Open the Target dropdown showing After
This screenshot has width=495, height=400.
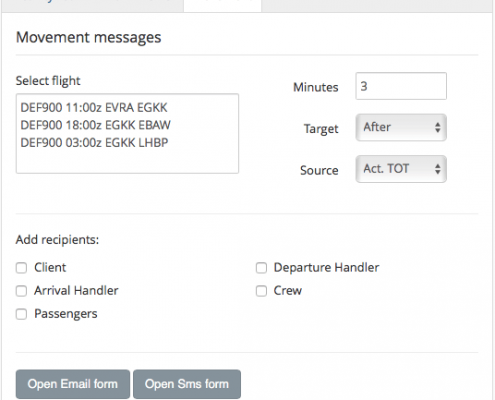401,127
